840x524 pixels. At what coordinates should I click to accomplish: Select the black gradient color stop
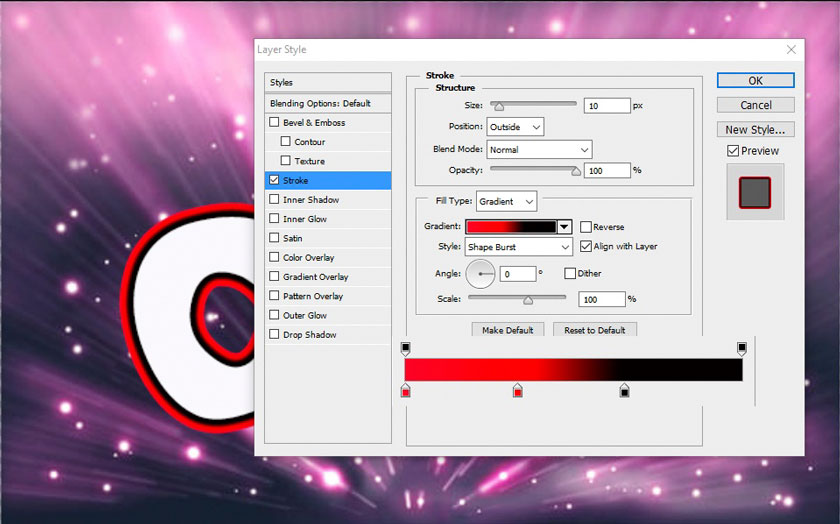(624, 391)
